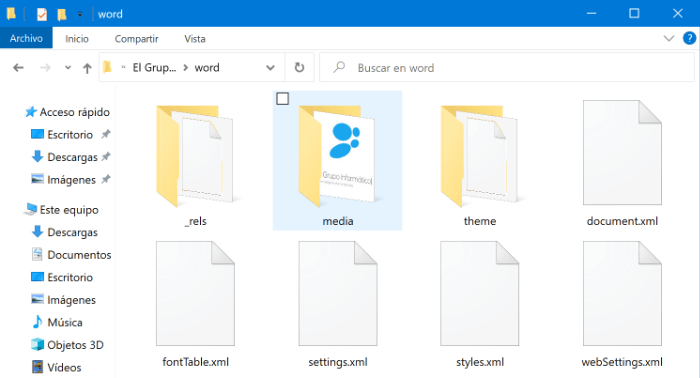
Task: Tick the media folder selection checkbox
Action: pos(282,99)
